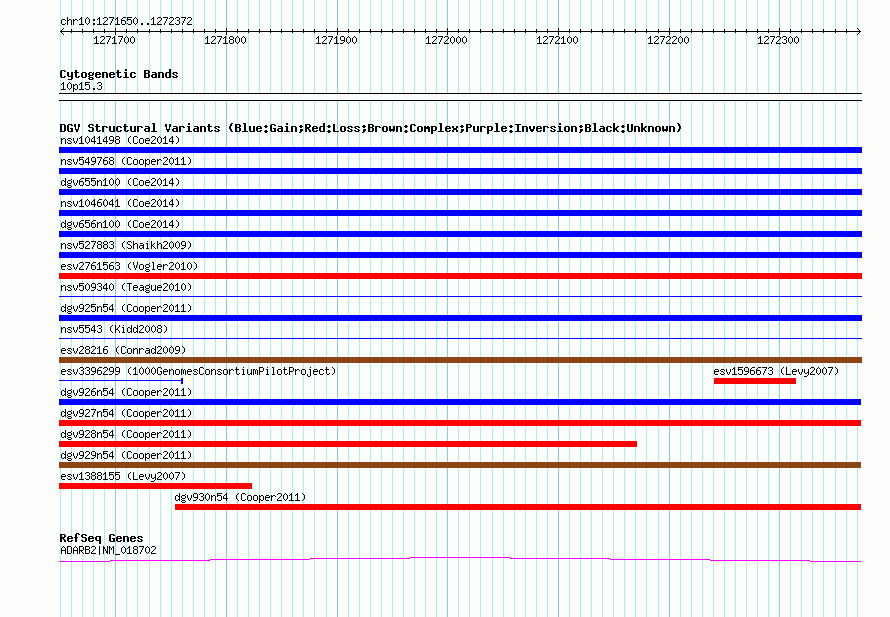Click the 1271700 ruler position
The image size is (890, 617).
coord(115,40)
